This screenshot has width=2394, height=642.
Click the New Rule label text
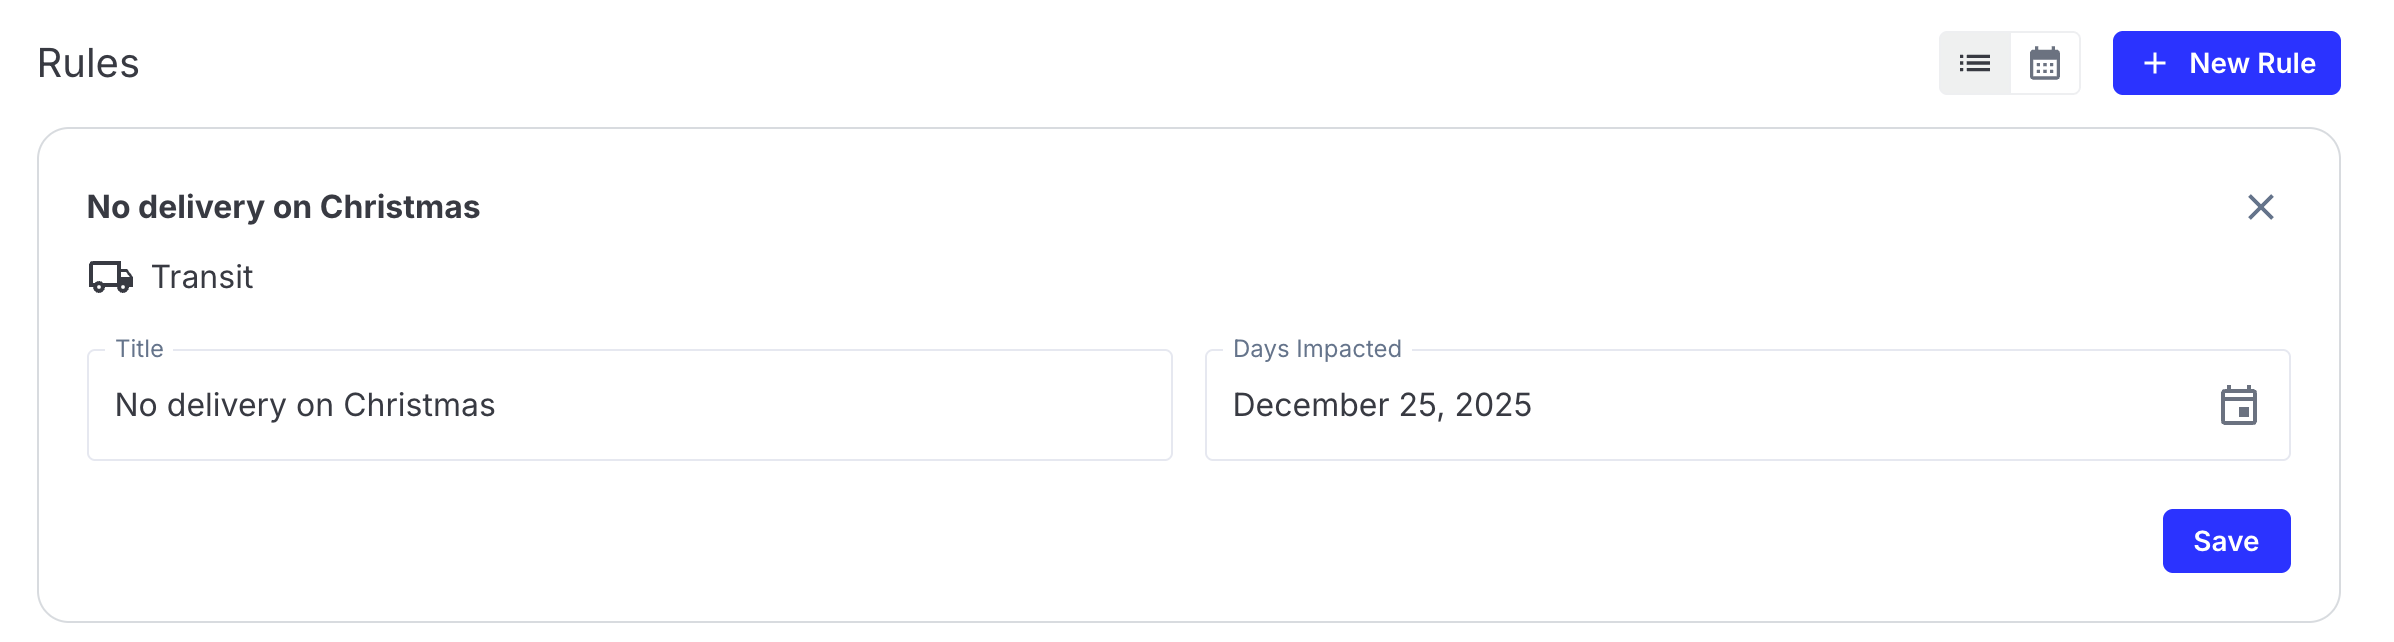click(x=2252, y=63)
